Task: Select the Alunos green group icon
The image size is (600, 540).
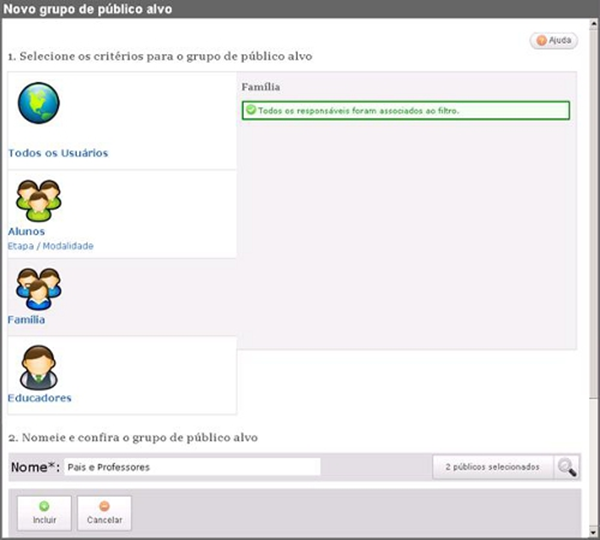Action: 38,201
